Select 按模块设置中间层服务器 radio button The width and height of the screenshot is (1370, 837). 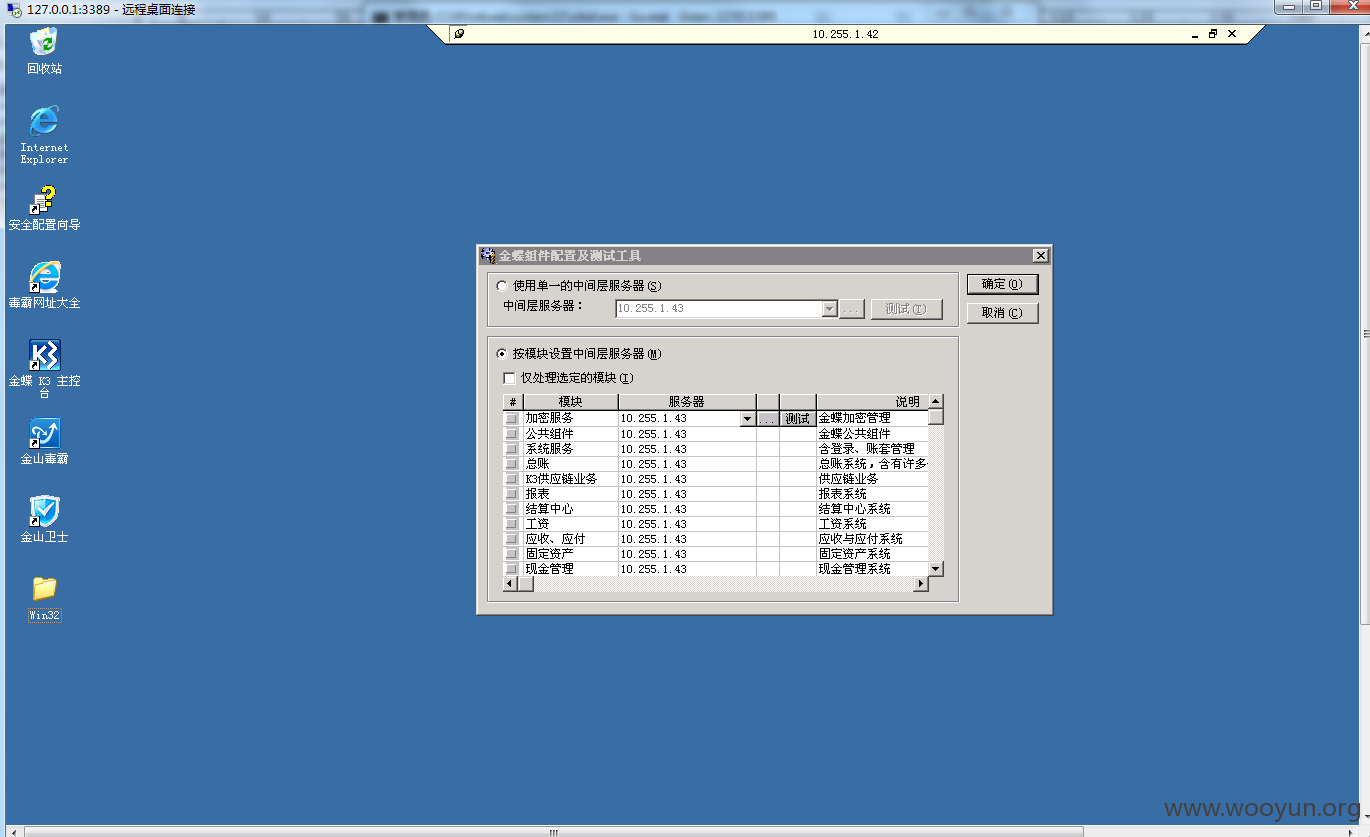502,354
